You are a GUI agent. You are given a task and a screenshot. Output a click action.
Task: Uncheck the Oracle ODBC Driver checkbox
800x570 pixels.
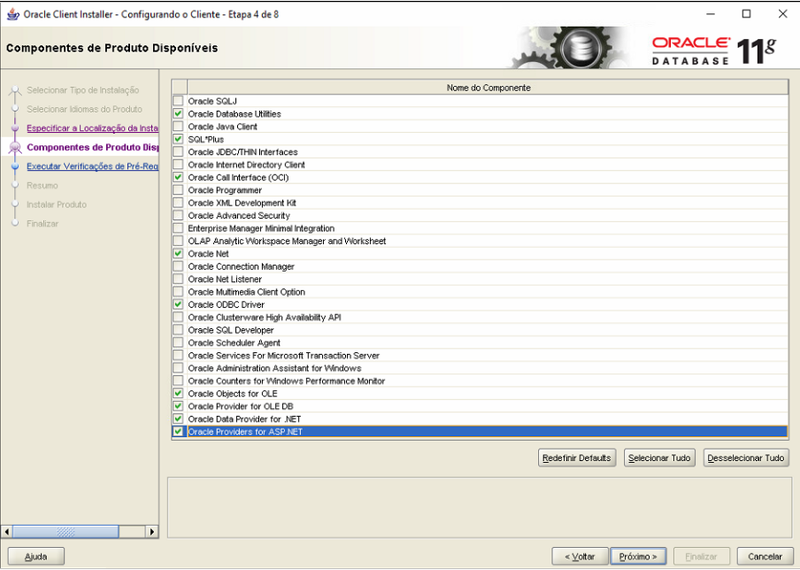178,305
